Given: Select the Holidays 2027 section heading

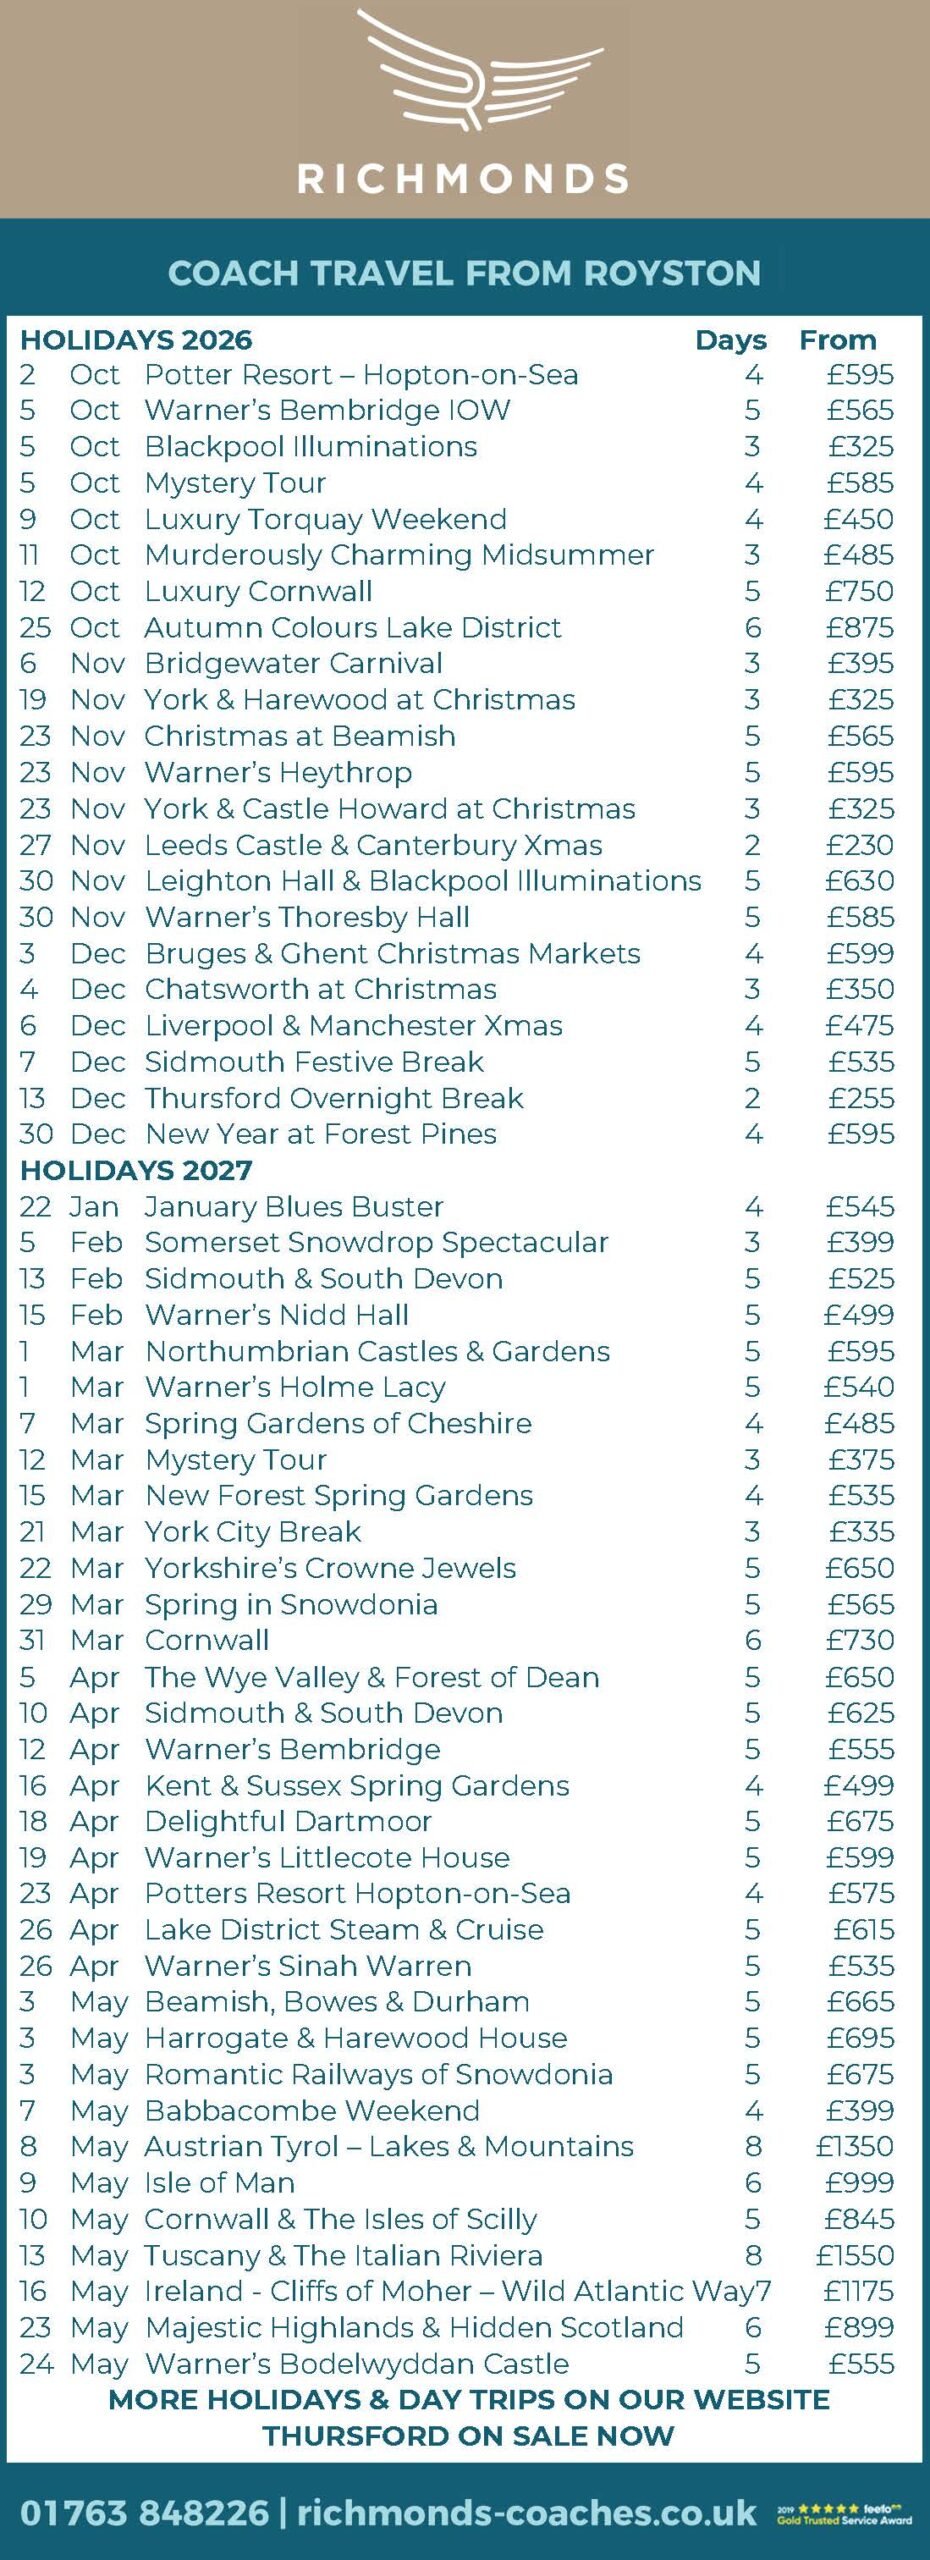Looking at the screenshot, I should click(x=136, y=1170).
